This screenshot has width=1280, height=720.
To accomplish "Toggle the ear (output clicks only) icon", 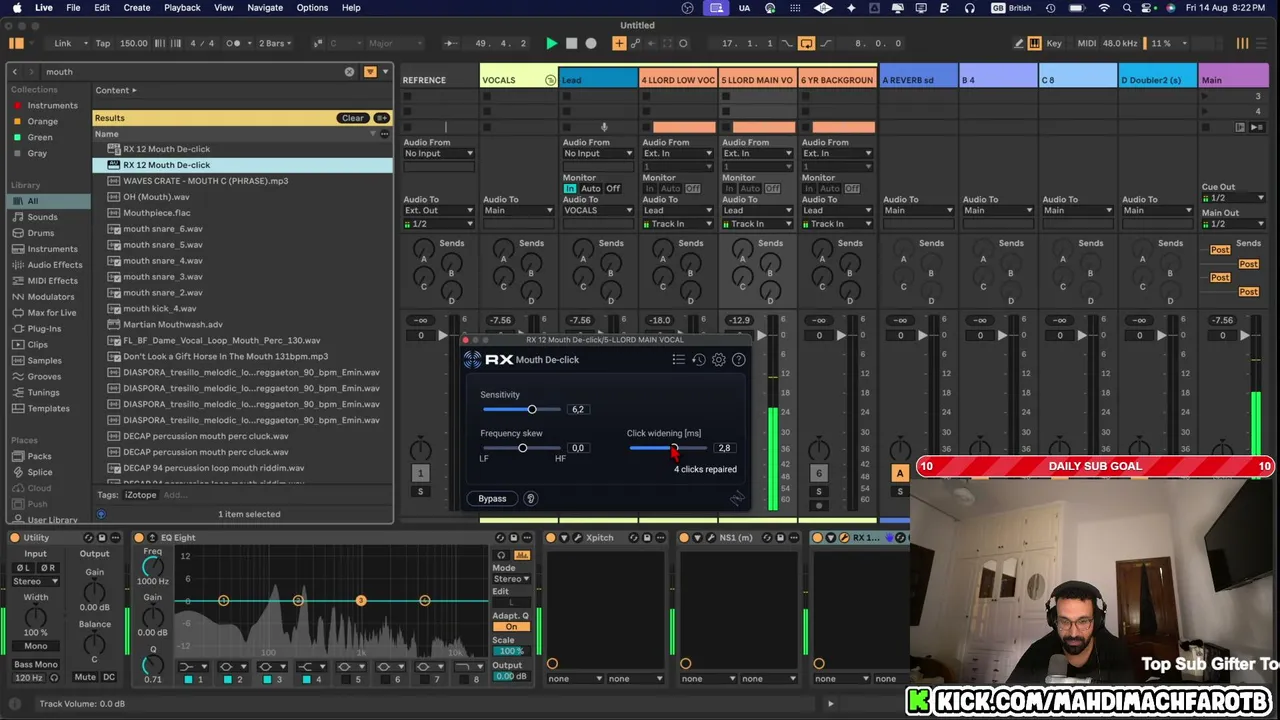I will point(531,499).
